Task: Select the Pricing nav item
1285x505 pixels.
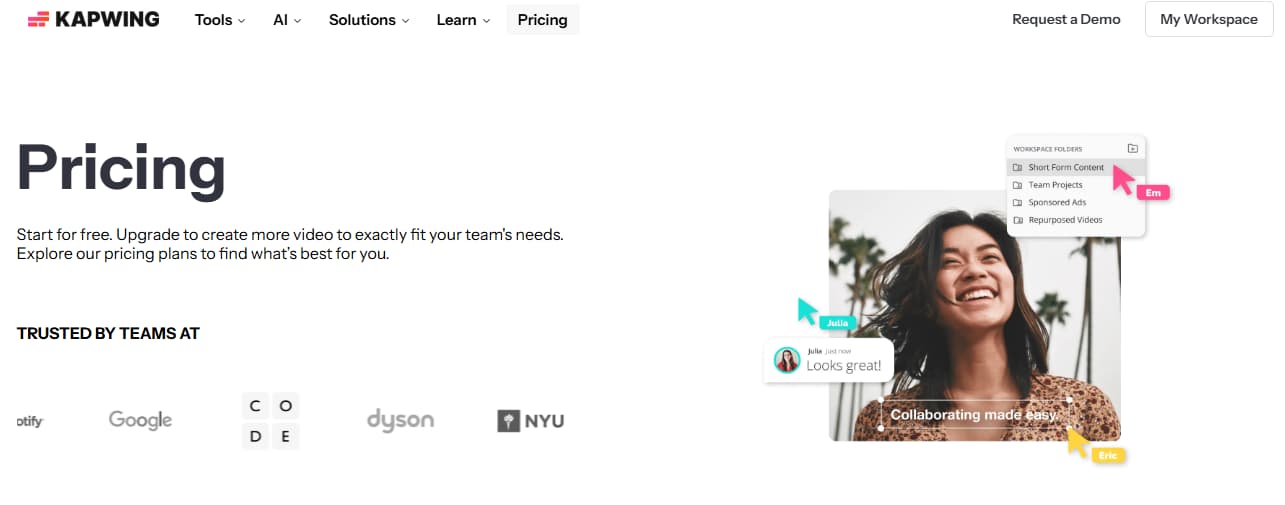Action: 542,20
